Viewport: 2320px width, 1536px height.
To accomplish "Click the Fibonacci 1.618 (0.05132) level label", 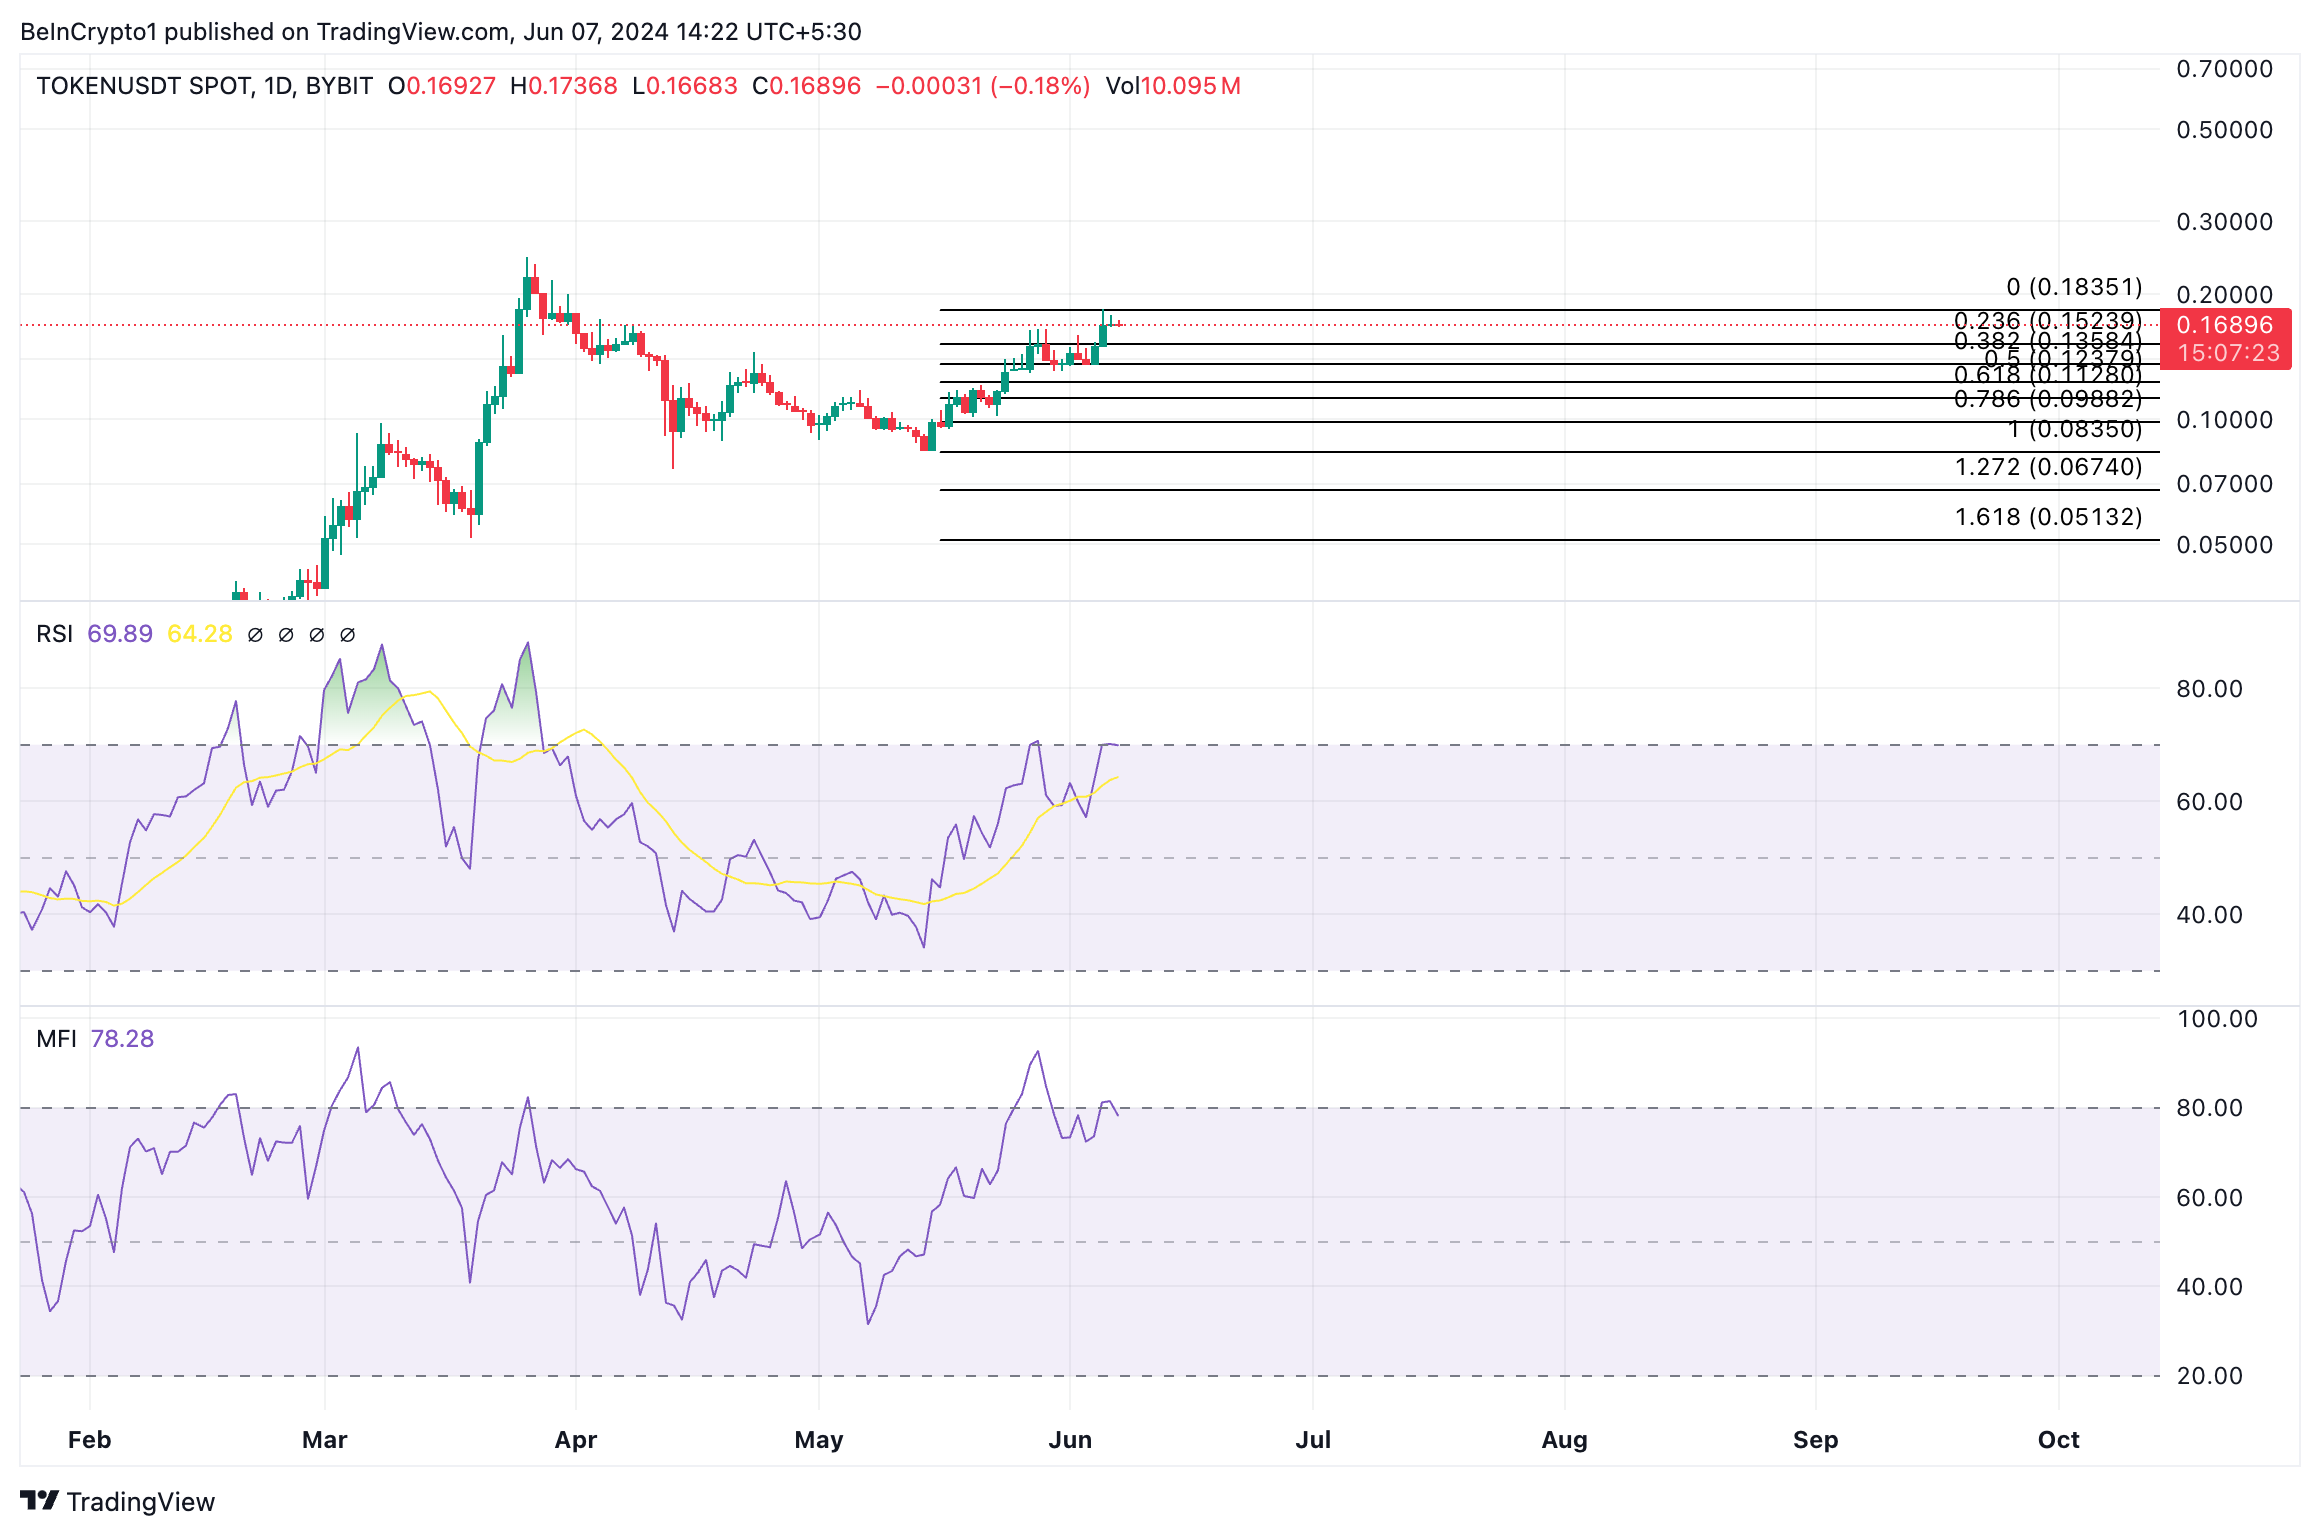I will point(2048,517).
